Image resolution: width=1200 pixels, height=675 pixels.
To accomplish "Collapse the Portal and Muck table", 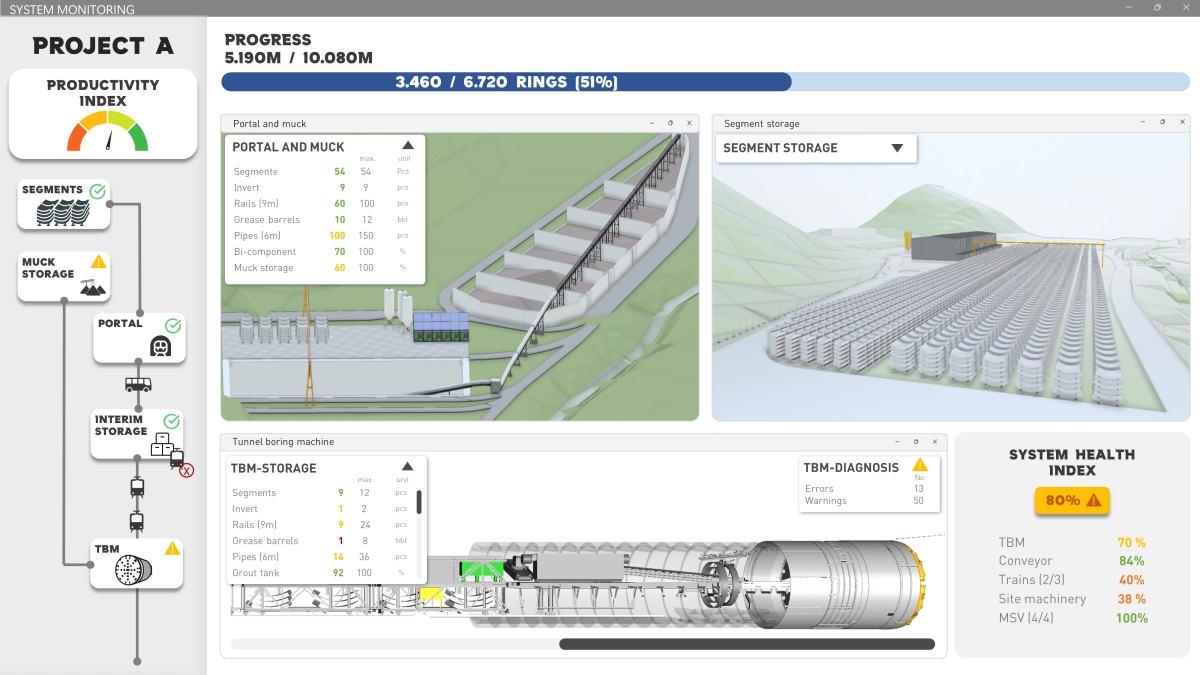I will point(408,146).
